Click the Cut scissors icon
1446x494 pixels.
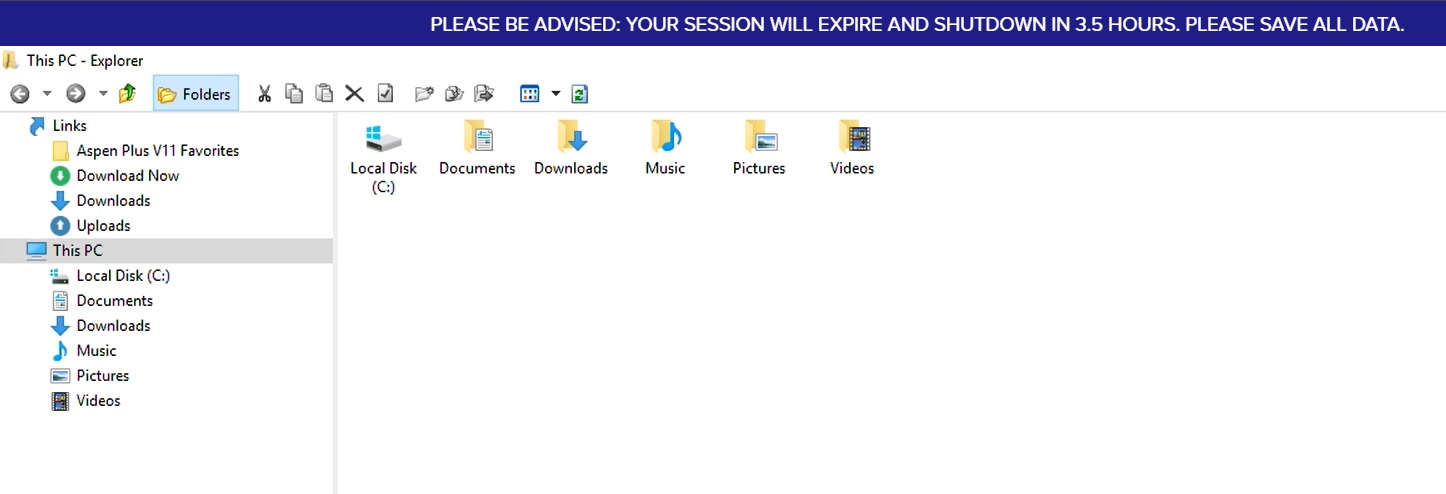click(x=264, y=94)
